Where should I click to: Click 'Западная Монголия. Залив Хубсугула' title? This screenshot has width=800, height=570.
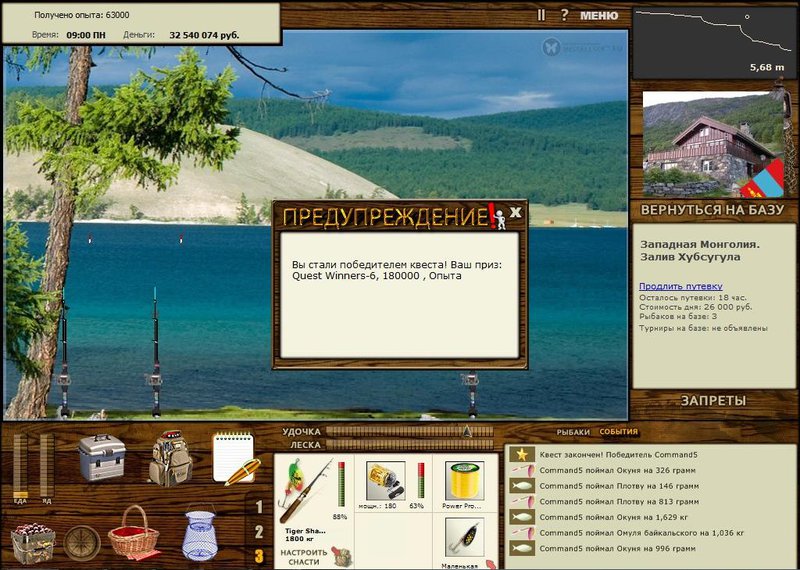click(700, 251)
